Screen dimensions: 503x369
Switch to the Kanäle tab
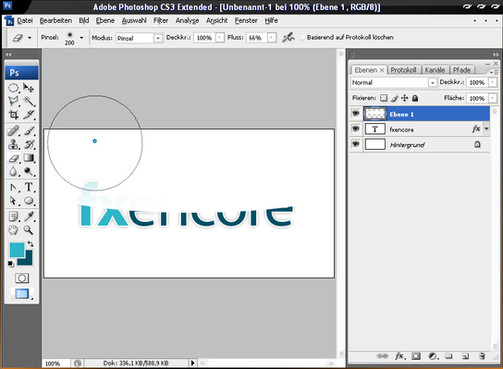point(435,70)
